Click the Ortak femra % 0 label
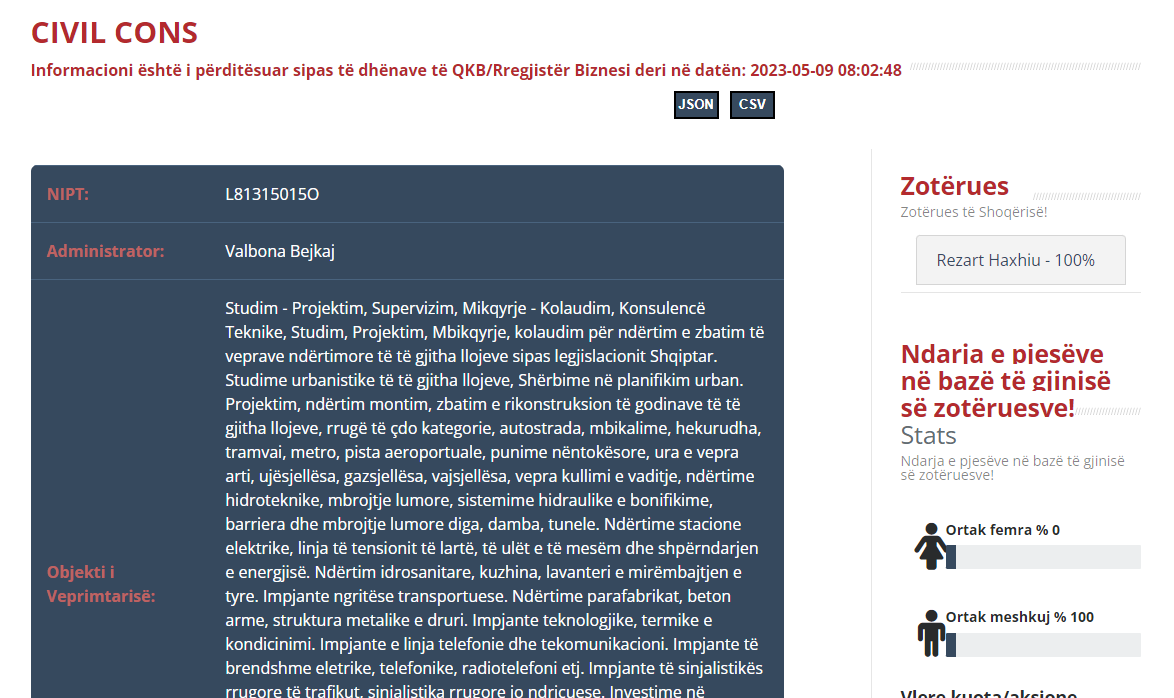 point(1002,530)
